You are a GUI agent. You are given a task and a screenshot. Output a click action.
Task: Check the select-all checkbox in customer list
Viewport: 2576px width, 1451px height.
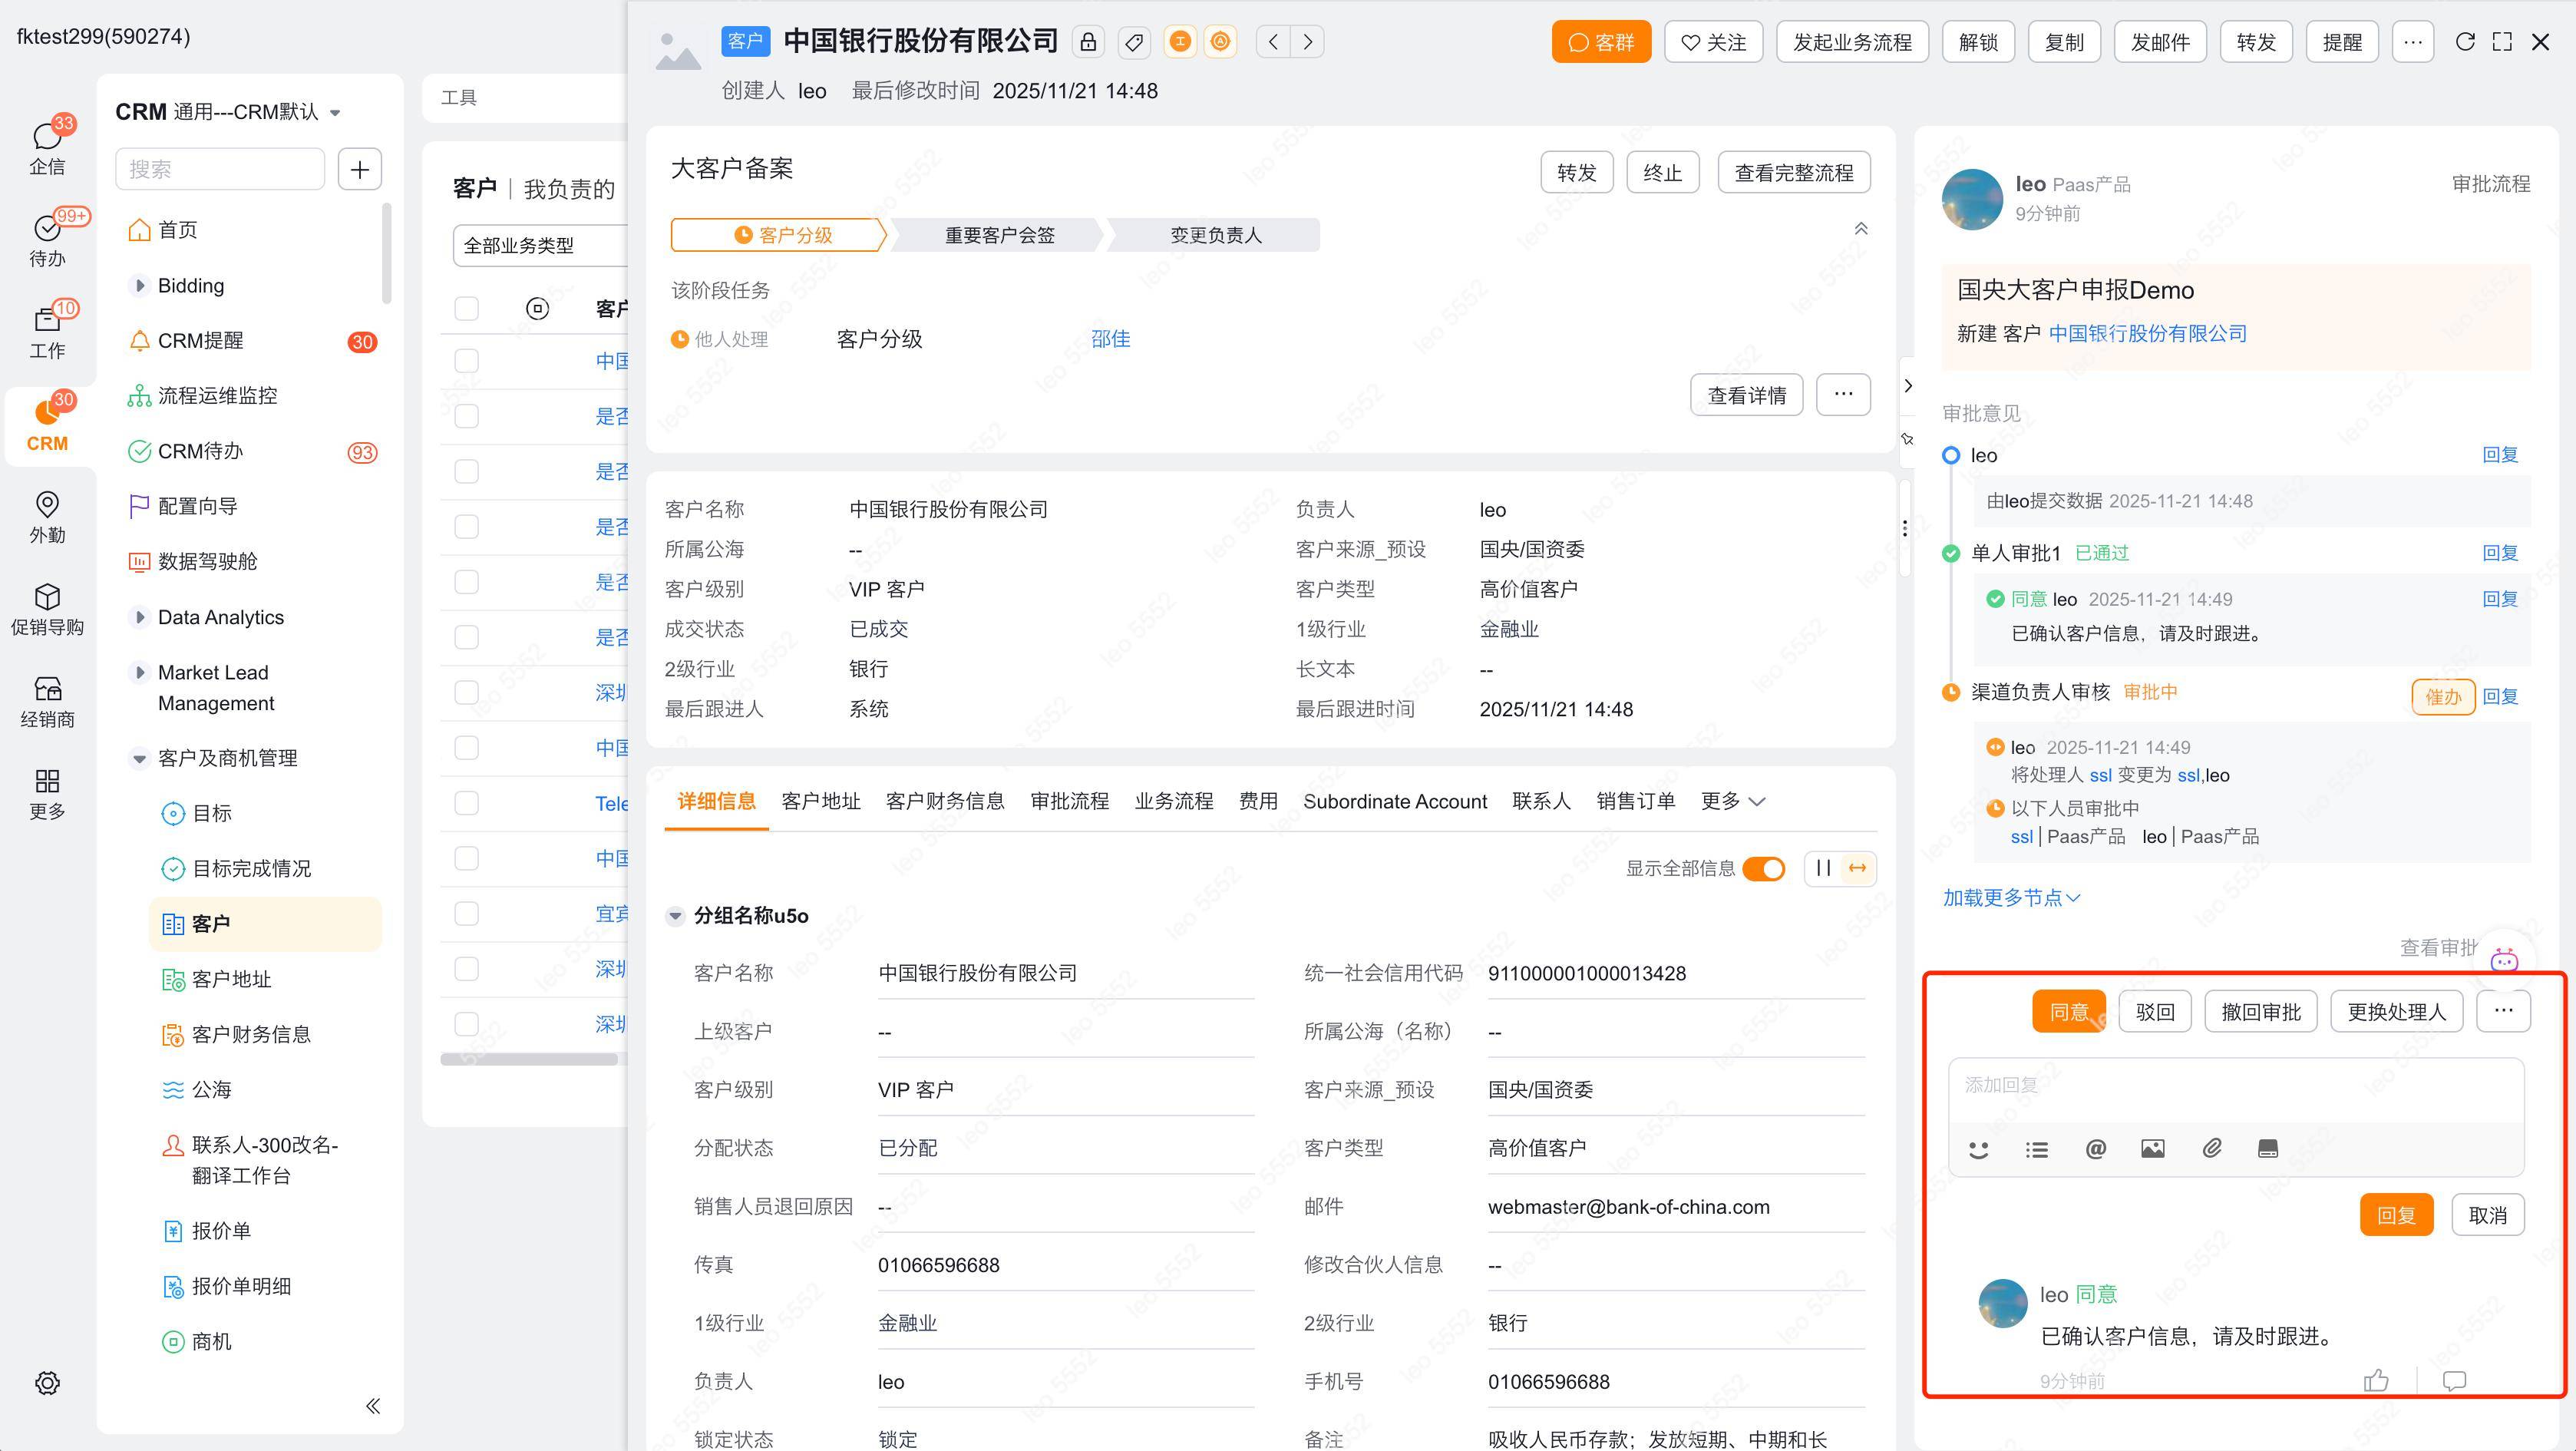coord(467,308)
